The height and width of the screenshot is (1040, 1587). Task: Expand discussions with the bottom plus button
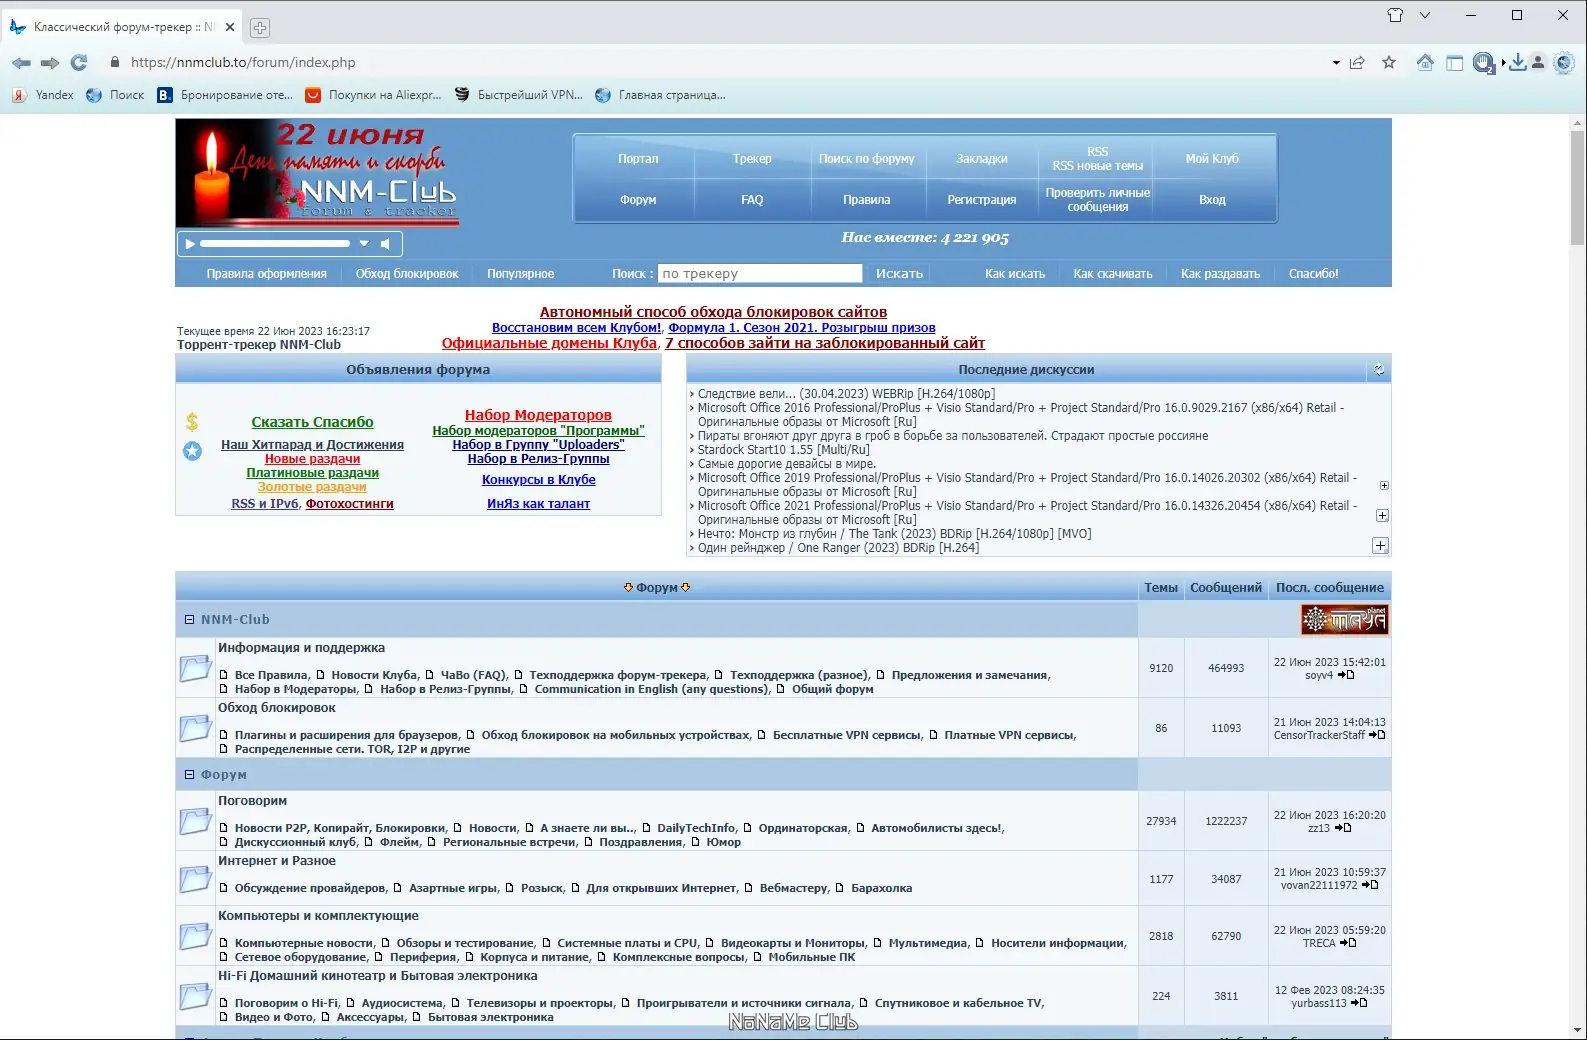click(x=1380, y=545)
